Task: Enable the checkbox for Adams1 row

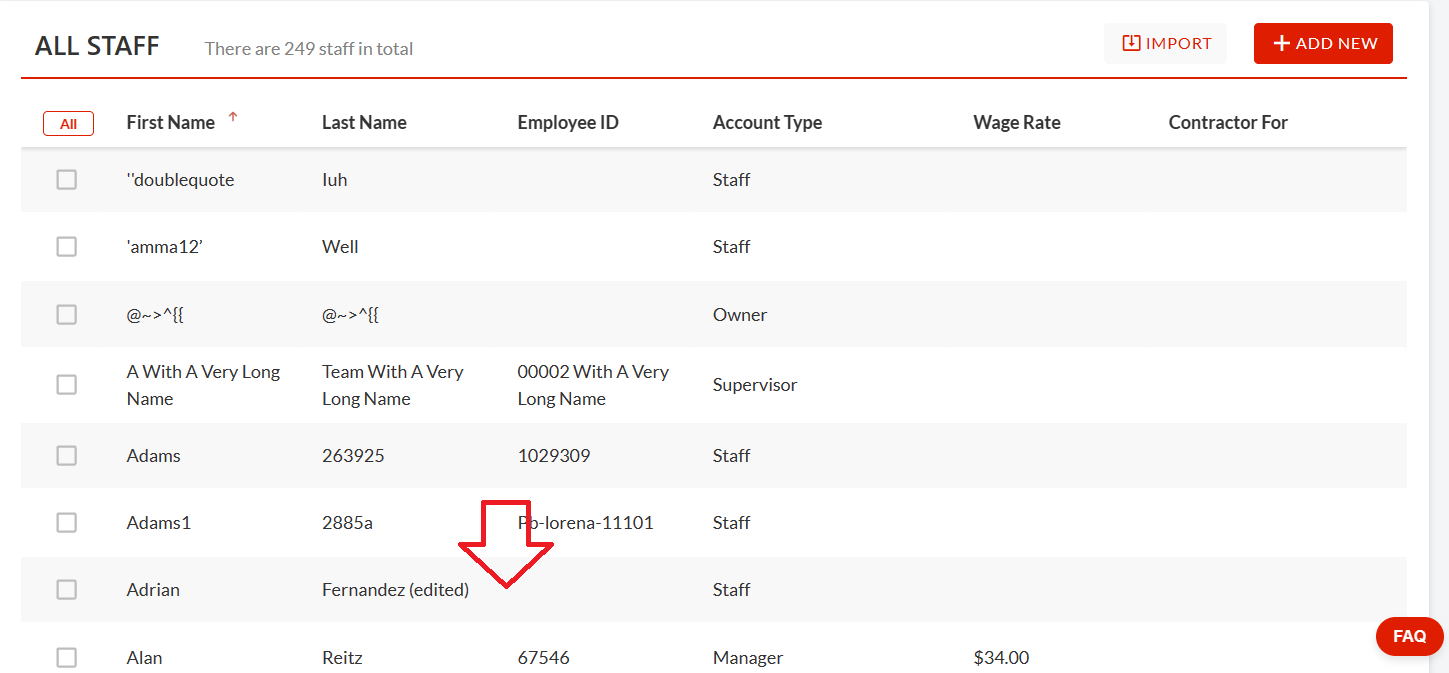Action: [67, 522]
